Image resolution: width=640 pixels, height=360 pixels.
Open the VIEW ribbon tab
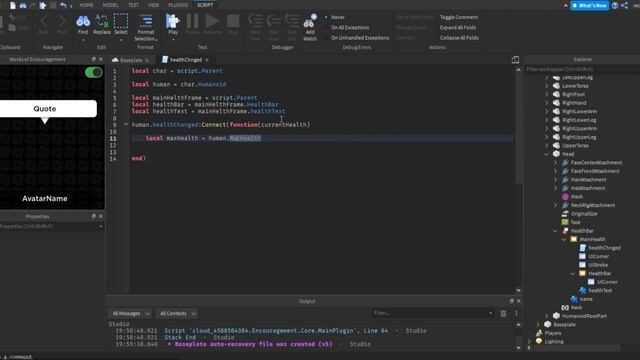click(154, 5)
